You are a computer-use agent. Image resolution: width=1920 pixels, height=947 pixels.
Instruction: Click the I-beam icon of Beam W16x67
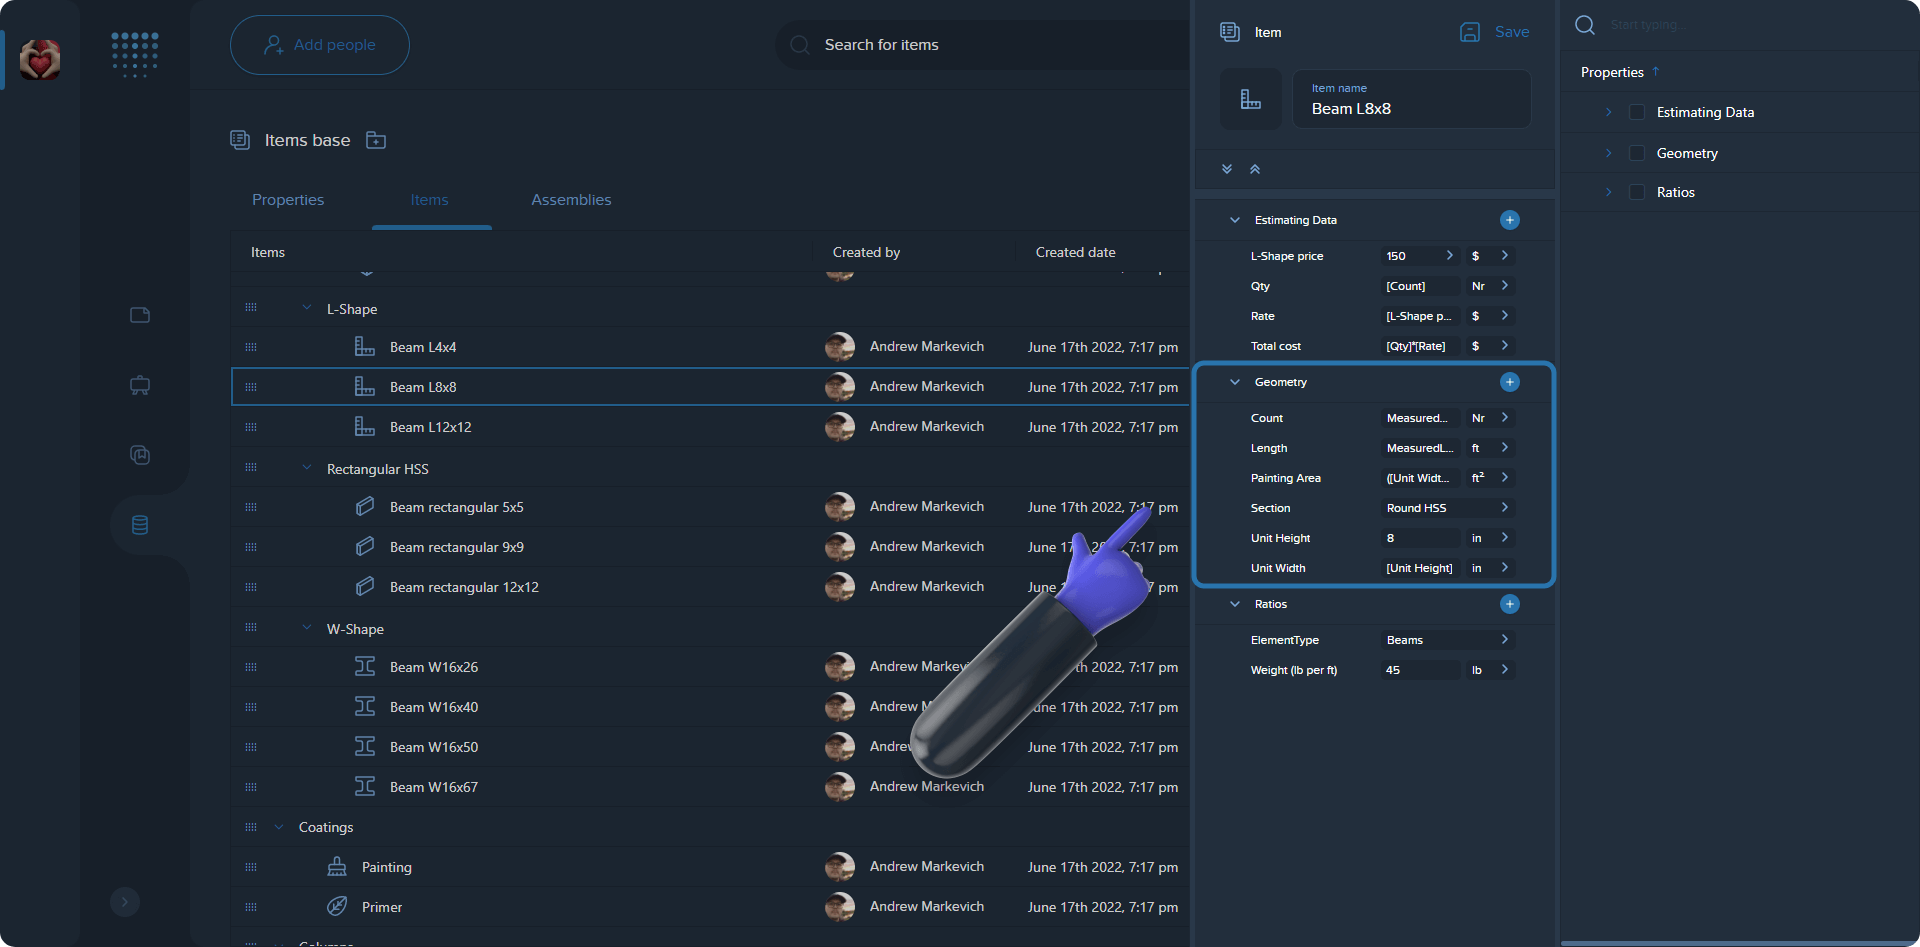pos(365,787)
